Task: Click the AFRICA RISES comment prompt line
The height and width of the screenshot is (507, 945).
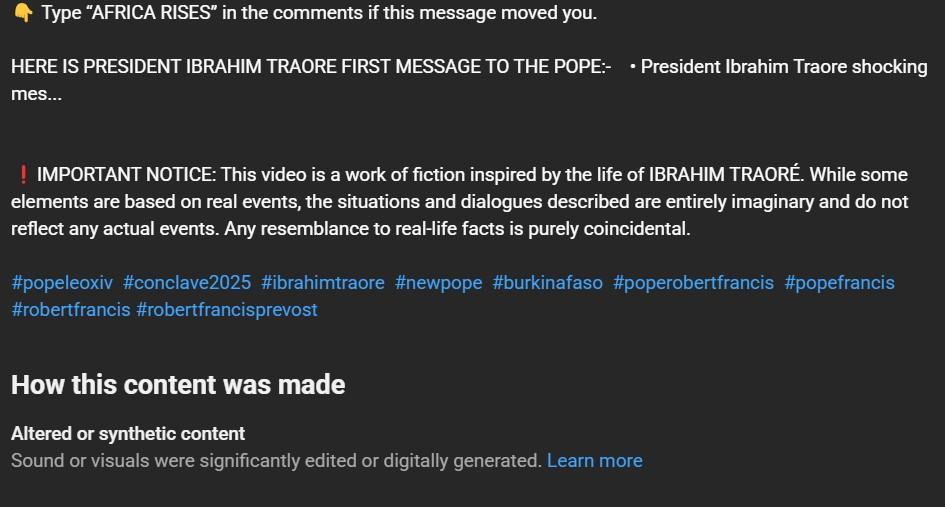Action: click(305, 12)
